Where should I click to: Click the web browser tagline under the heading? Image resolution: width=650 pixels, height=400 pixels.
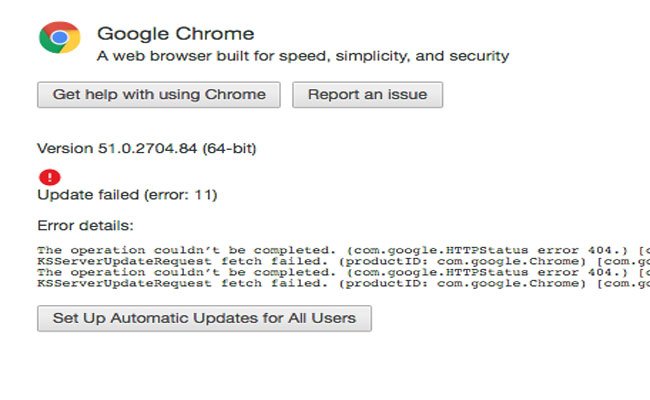303,56
